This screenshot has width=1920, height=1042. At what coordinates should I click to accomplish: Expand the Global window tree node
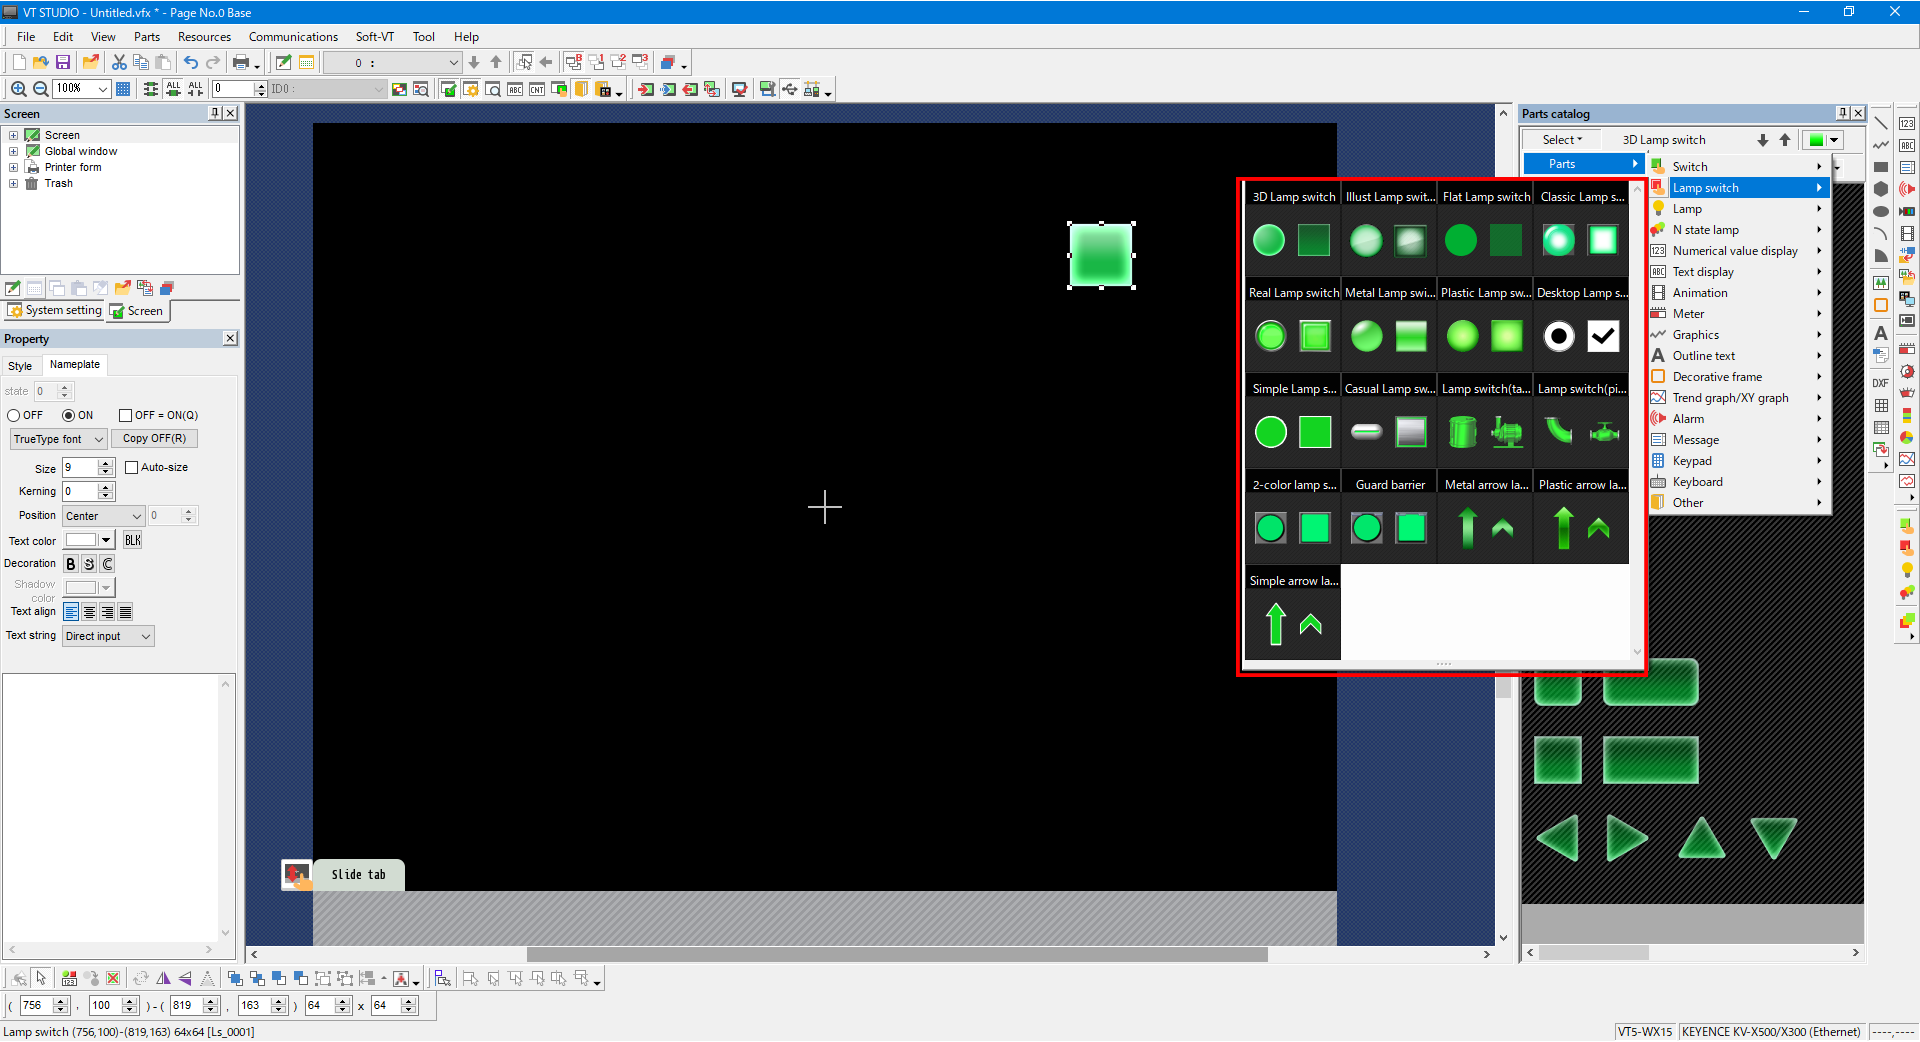13,152
